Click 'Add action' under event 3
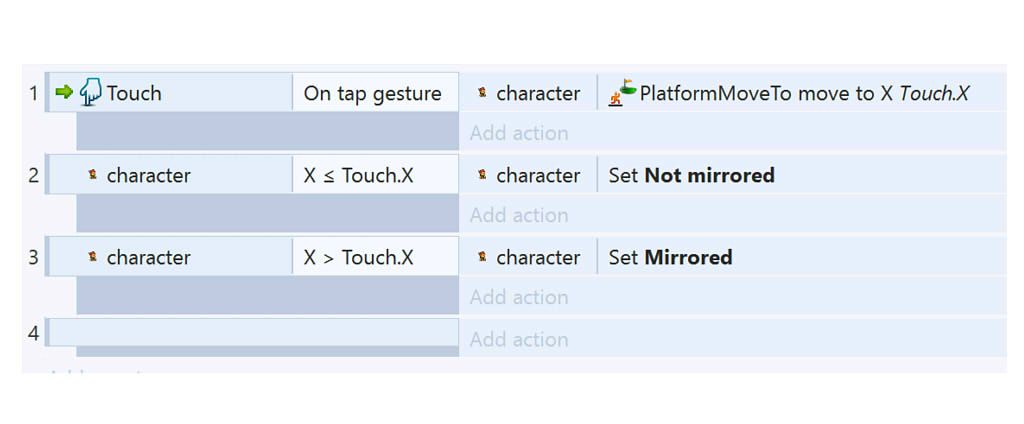Viewport: 1024px width, 424px height. click(x=519, y=297)
